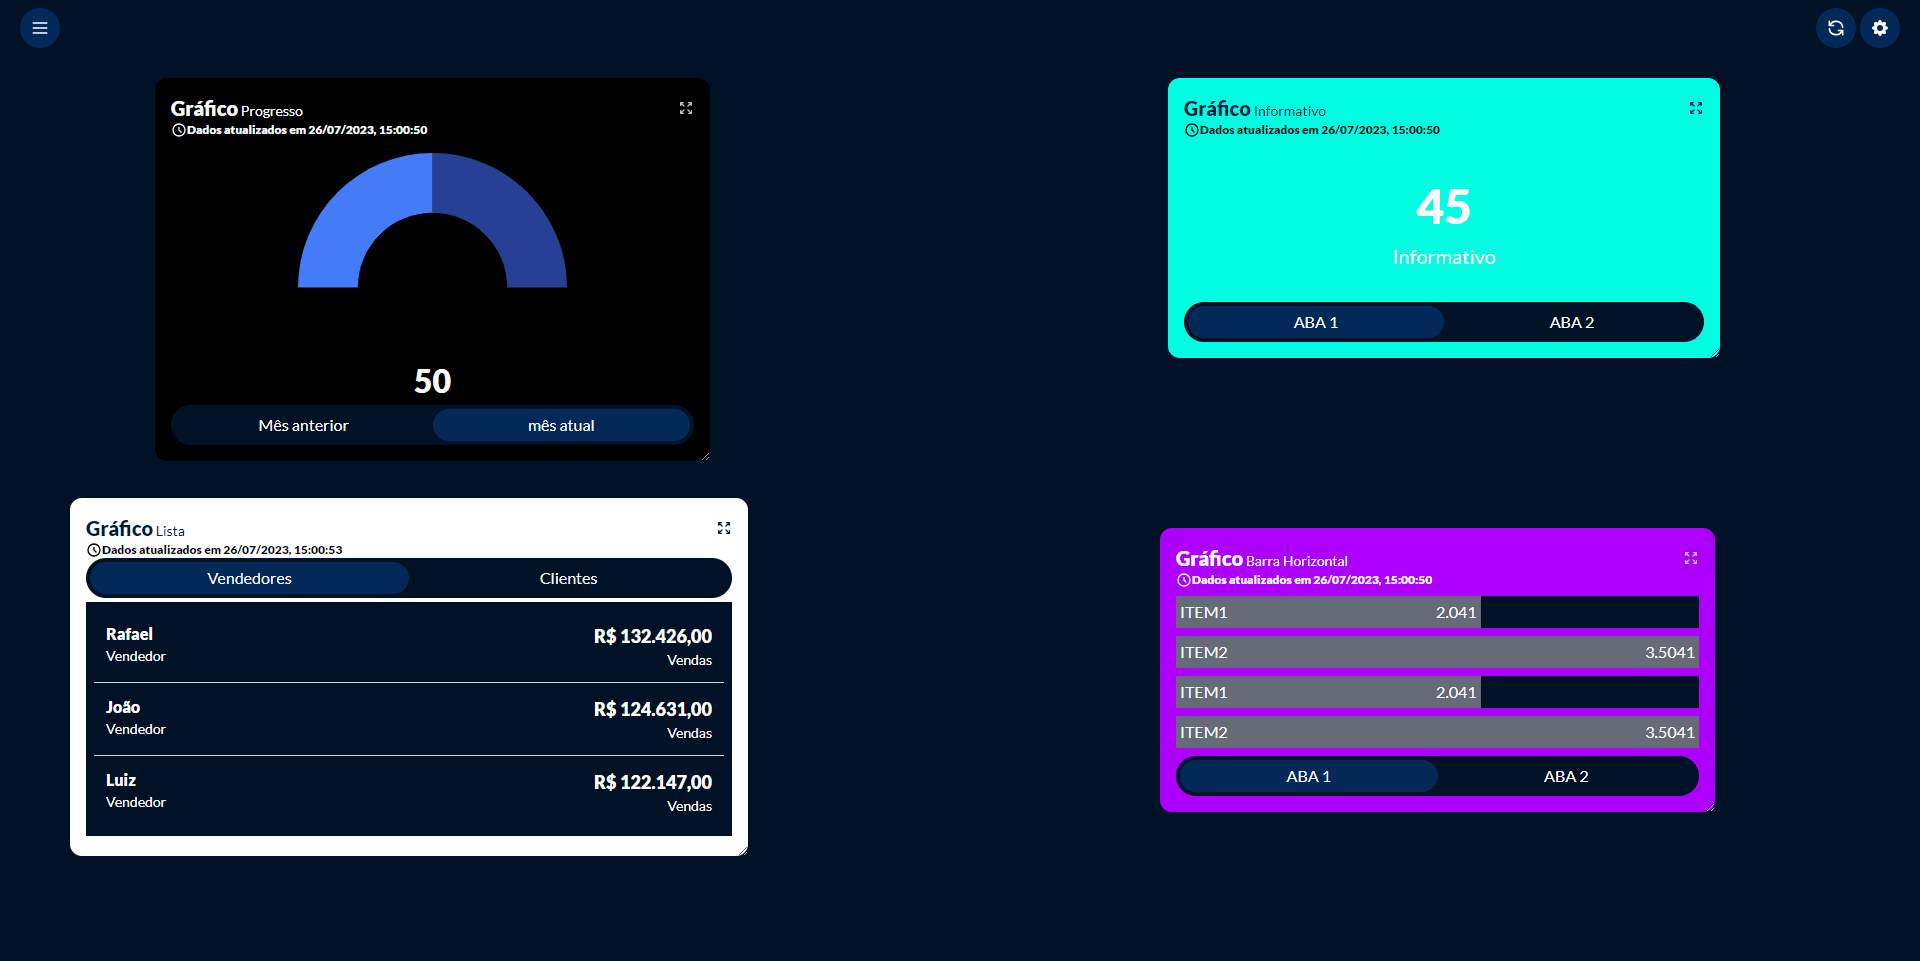The image size is (1920, 961).
Task: Switch to ABA 1 in Barra Horizontal card
Action: coord(1308,776)
